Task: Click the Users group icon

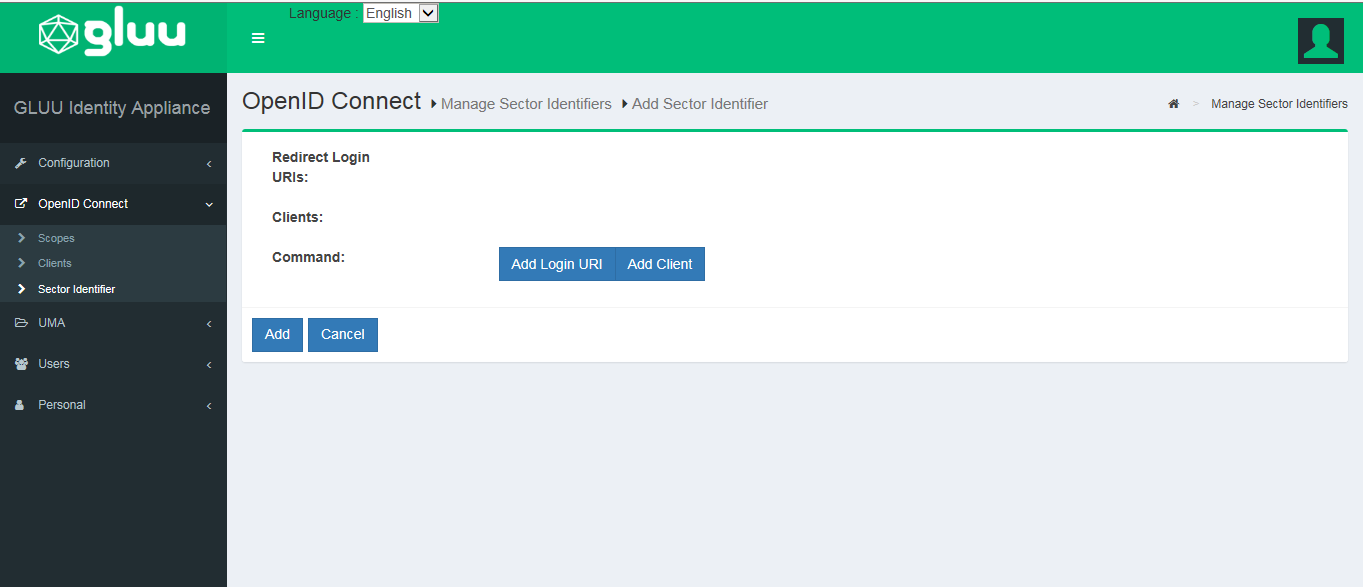Action: pyautogui.click(x=21, y=364)
